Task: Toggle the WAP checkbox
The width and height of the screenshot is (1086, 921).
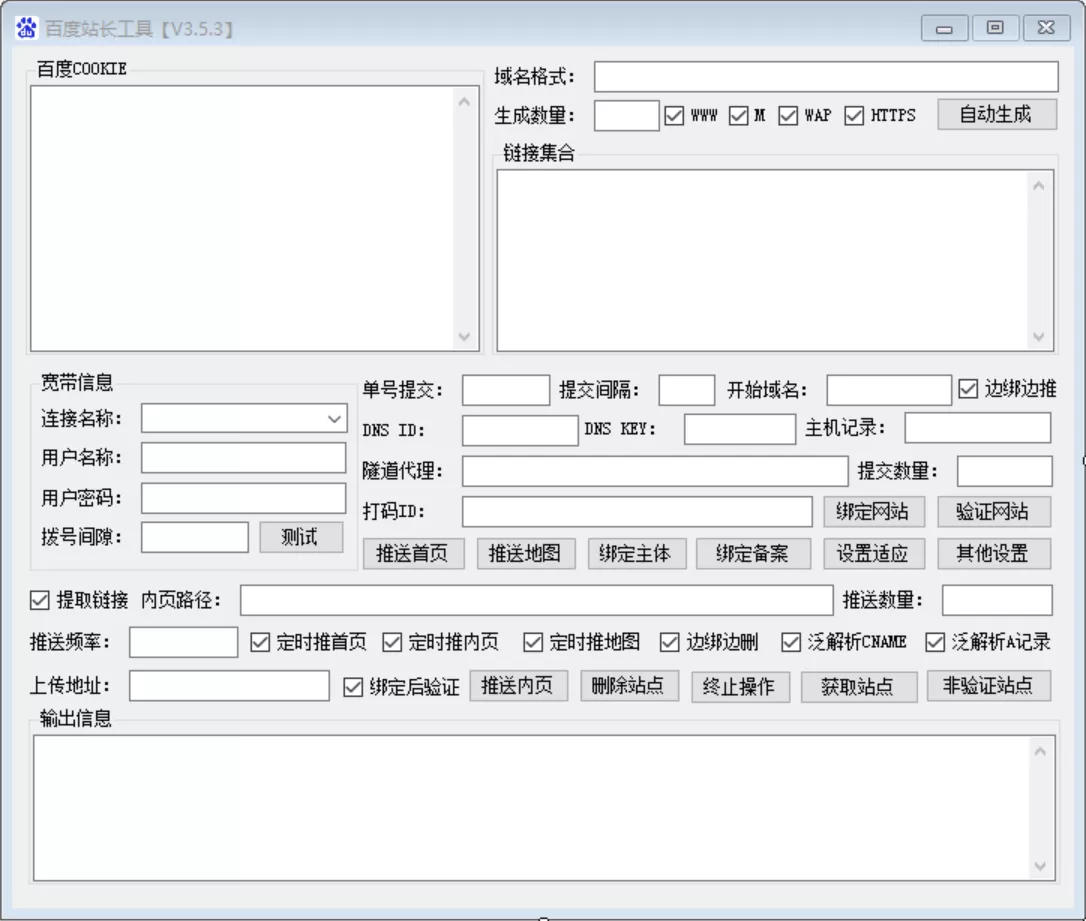Action: [788, 116]
